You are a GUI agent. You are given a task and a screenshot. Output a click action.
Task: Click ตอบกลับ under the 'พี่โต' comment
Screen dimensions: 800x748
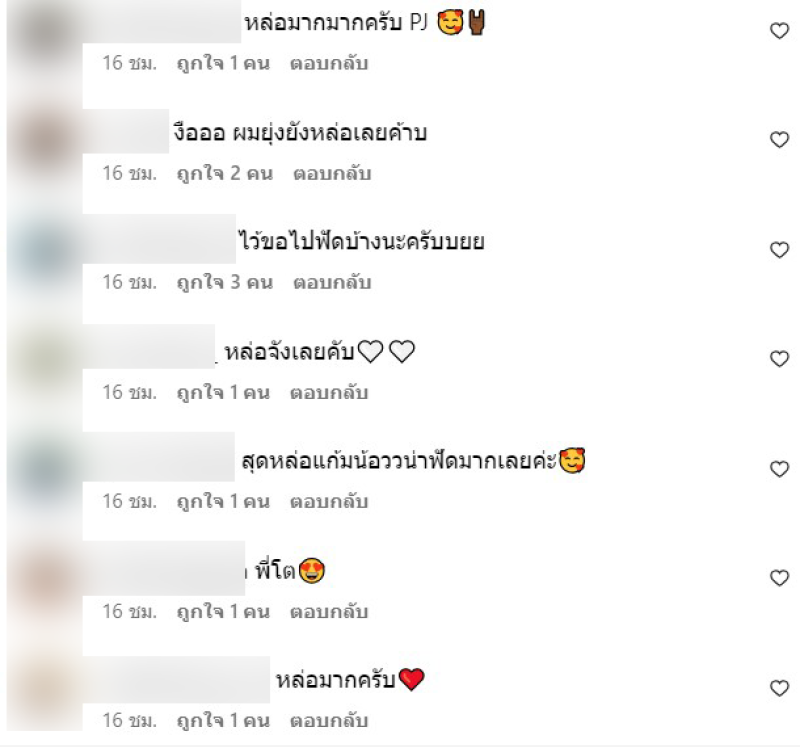click(x=329, y=611)
